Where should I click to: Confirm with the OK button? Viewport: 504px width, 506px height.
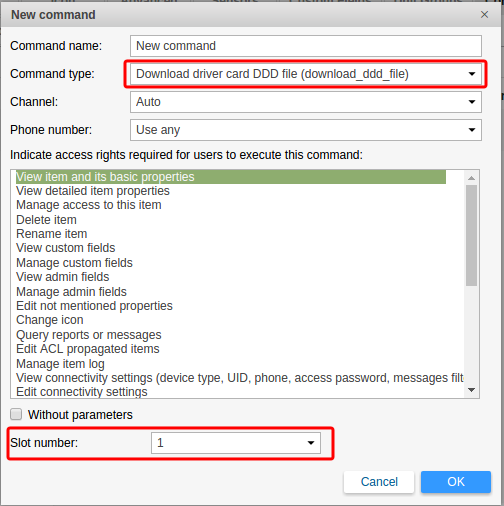[x=456, y=482]
